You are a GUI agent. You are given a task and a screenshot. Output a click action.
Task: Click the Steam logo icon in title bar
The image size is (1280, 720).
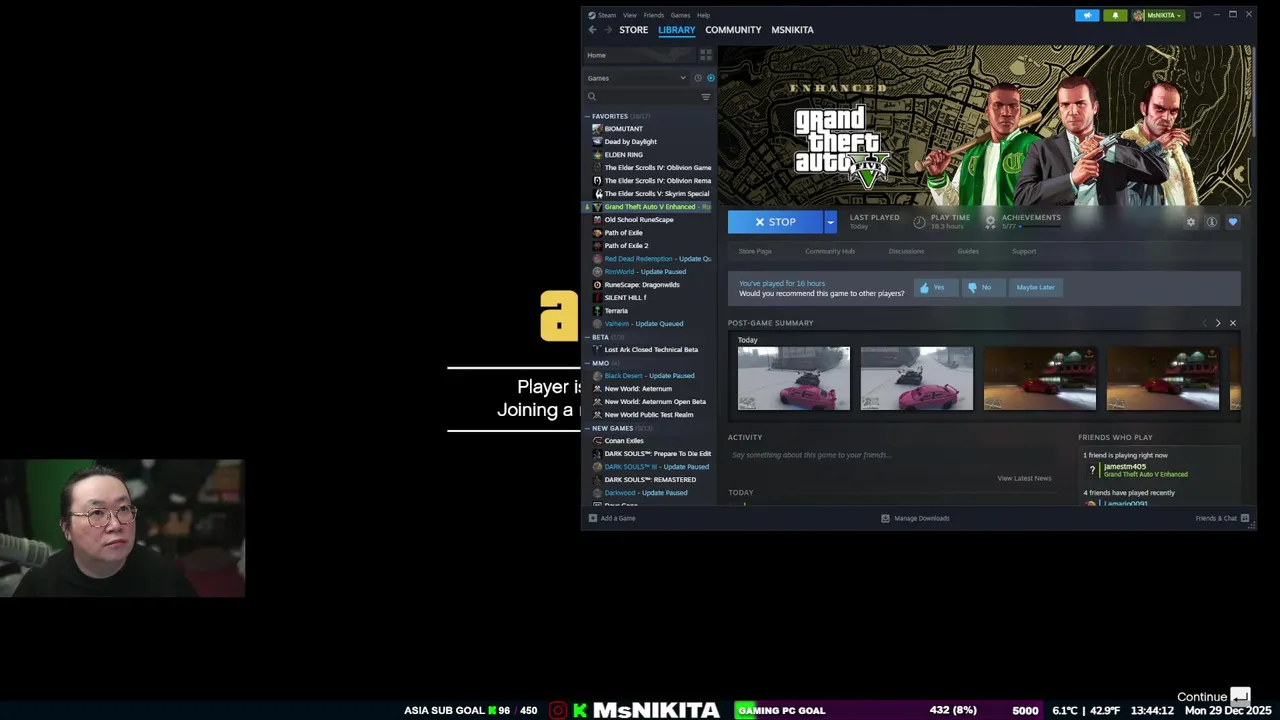coord(592,15)
